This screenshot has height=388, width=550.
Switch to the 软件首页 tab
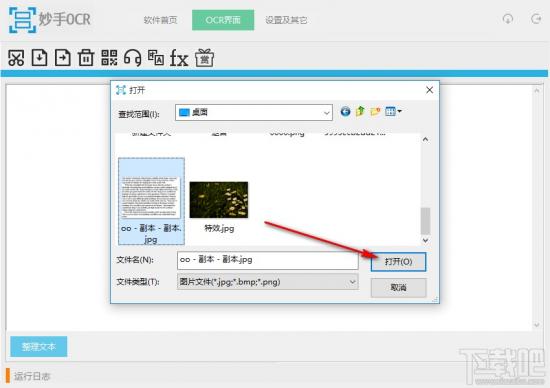point(160,20)
